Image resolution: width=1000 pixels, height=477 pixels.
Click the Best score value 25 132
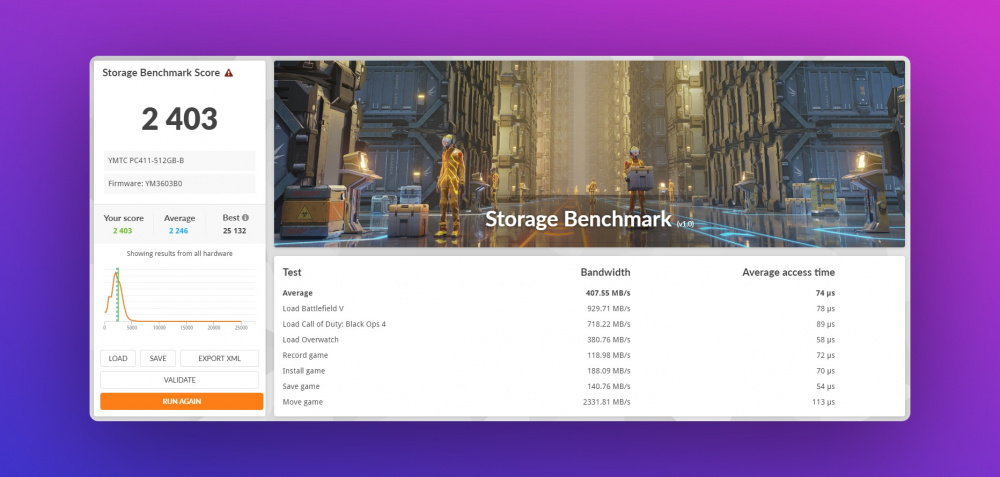tap(235, 231)
